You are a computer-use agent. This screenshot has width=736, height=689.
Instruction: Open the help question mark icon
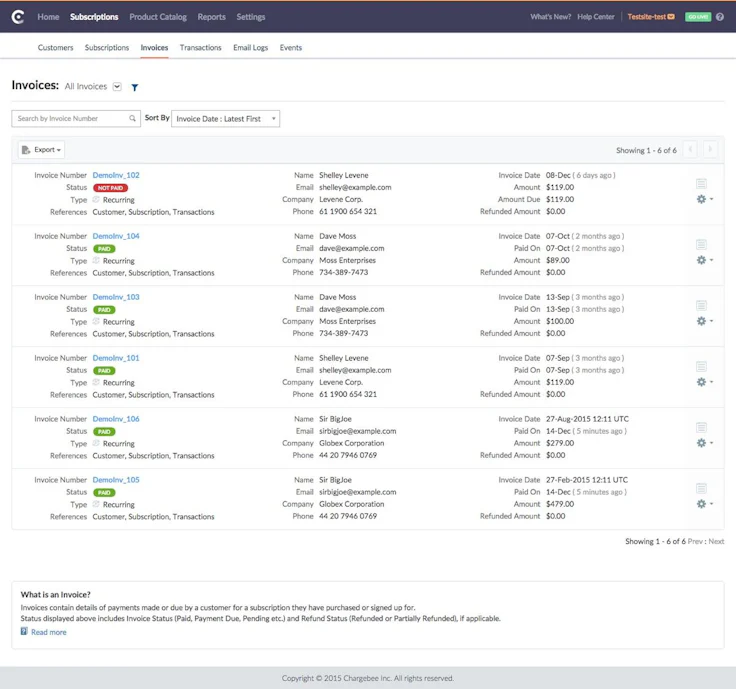click(x=719, y=17)
